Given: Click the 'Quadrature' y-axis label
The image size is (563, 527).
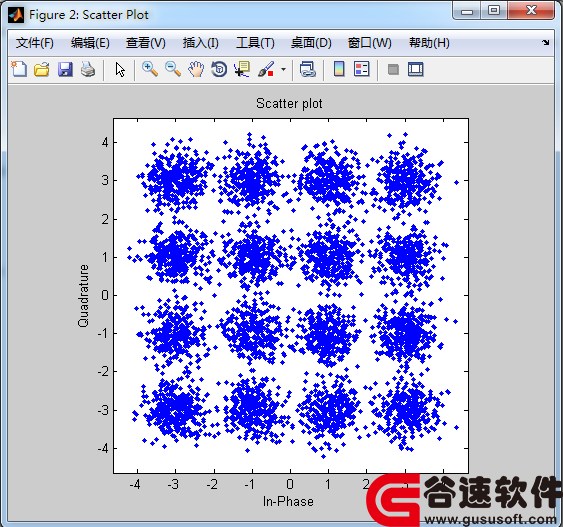Looking at the screenshot, I should click(83, 296).
